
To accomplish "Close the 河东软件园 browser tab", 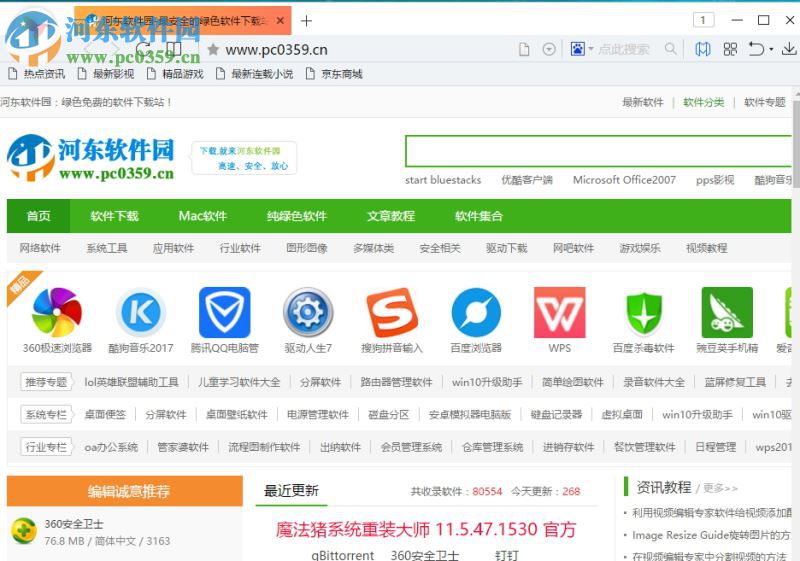I will tap(280, 21).
